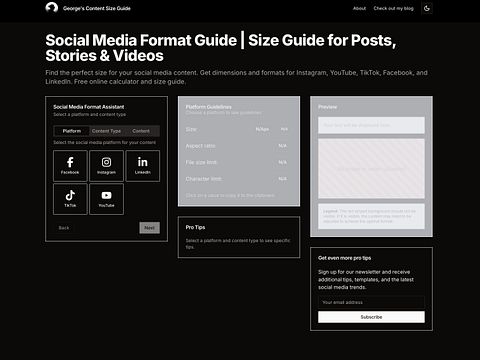
Task: Click the File size limit N/A value
Action: point(282,162)
